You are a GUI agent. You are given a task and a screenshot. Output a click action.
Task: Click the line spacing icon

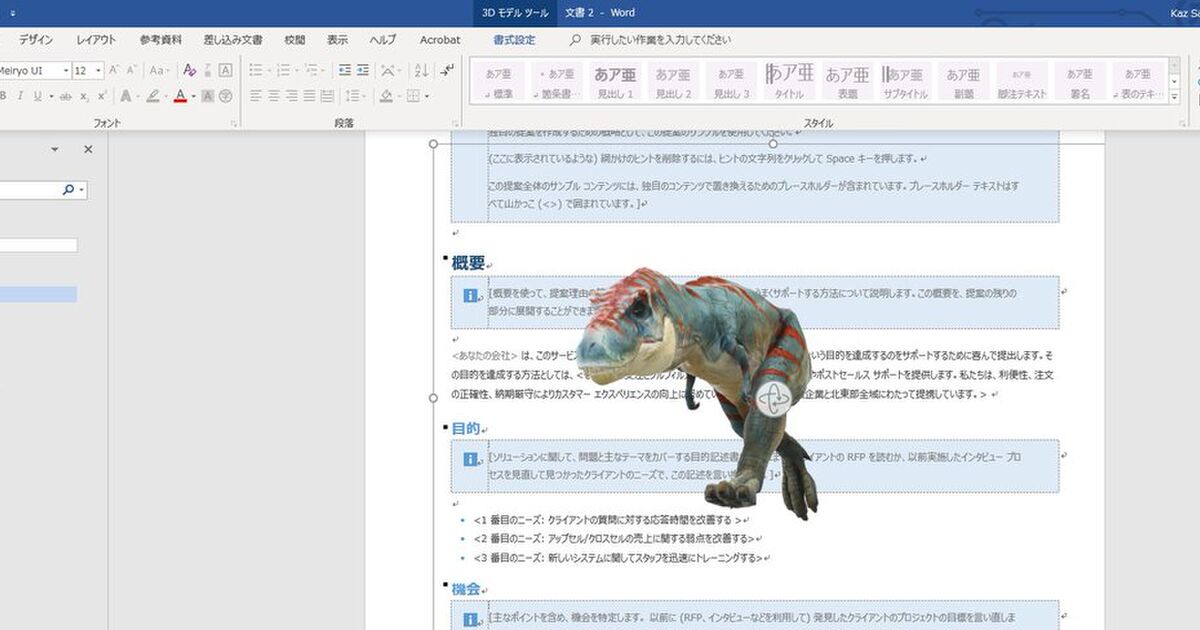pyautogui.click(x=354, y=96)
